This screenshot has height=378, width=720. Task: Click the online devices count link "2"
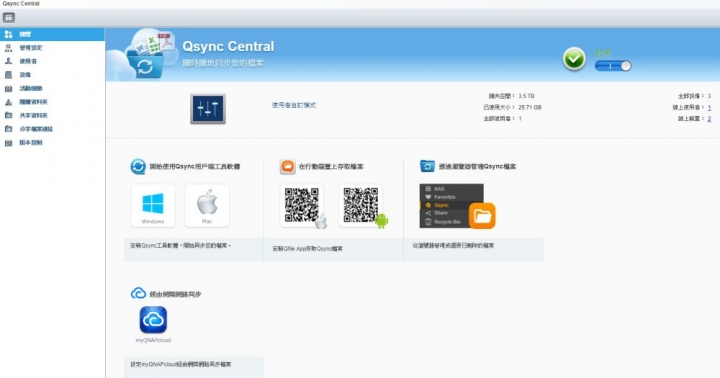(709, 118)
